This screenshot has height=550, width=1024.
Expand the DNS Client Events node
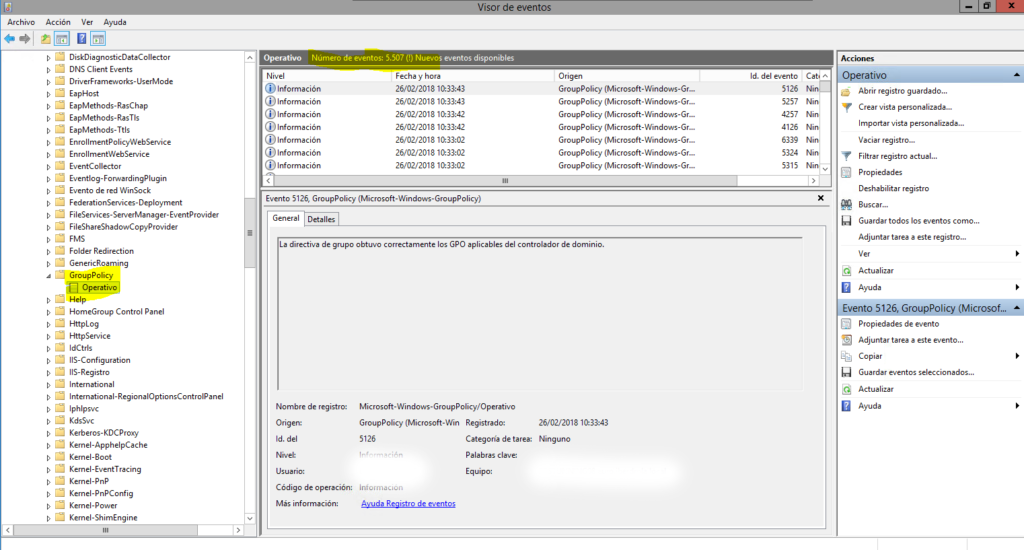[x=48, y=69]
